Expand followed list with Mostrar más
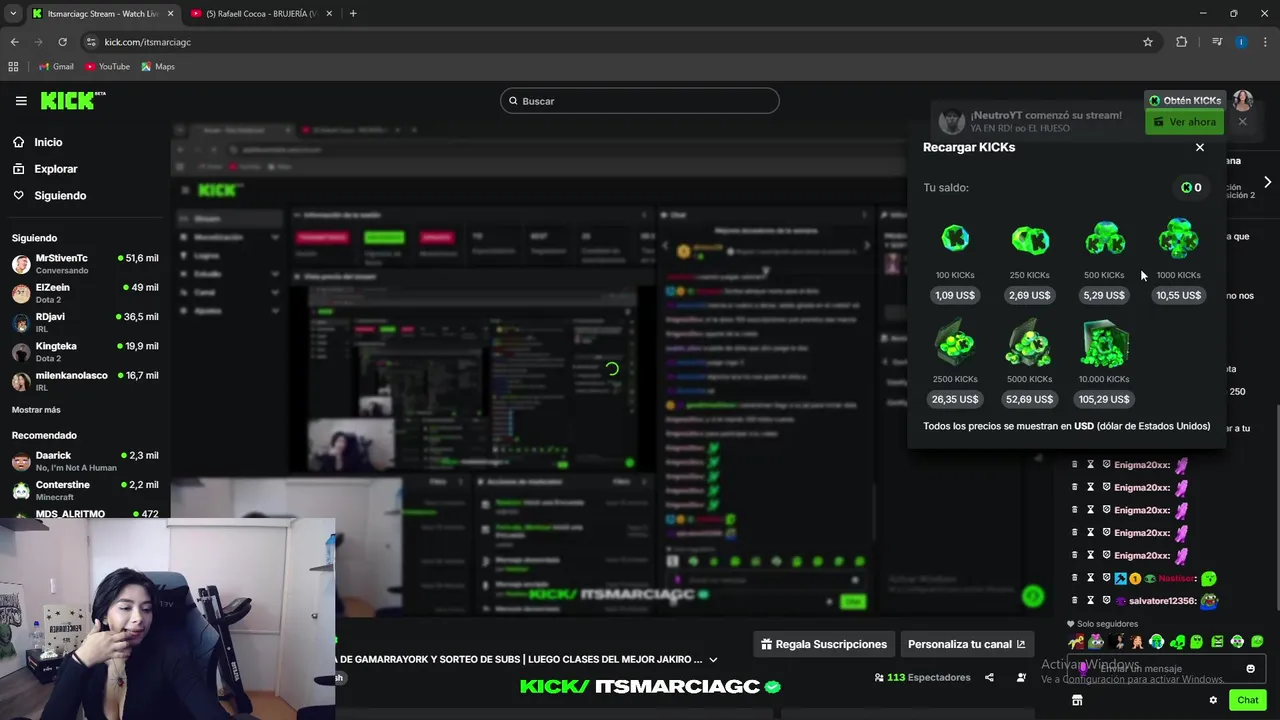Viewport: 1280px width, 720px height. pyautogui.click(x=36, y=410)
